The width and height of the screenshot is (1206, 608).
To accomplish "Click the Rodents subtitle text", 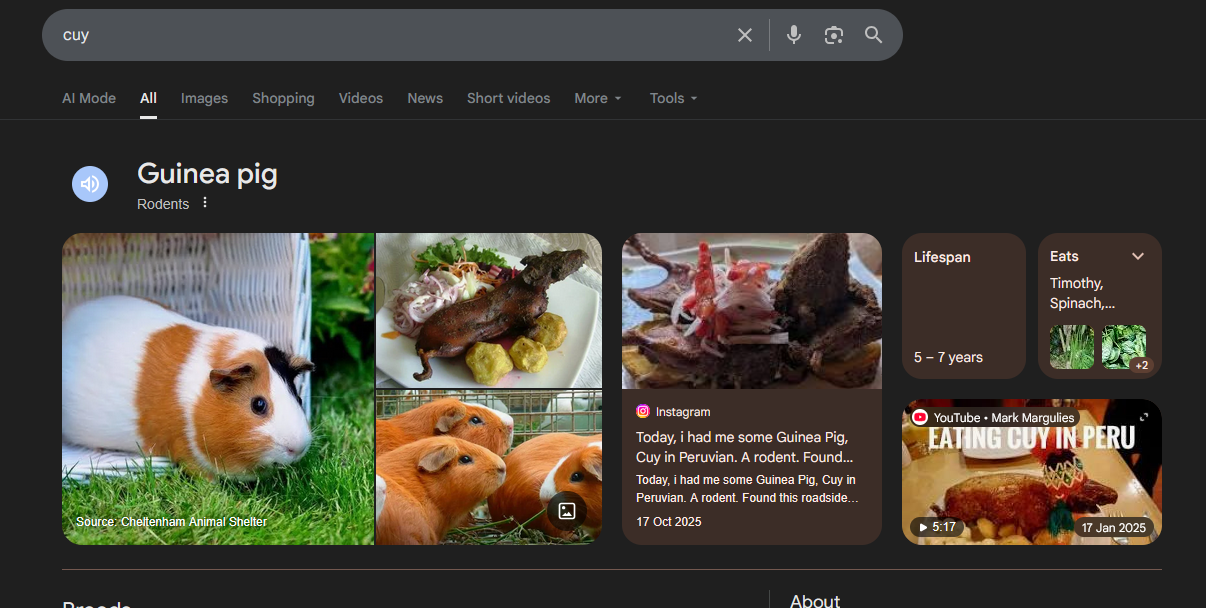I will coord(163,204).
